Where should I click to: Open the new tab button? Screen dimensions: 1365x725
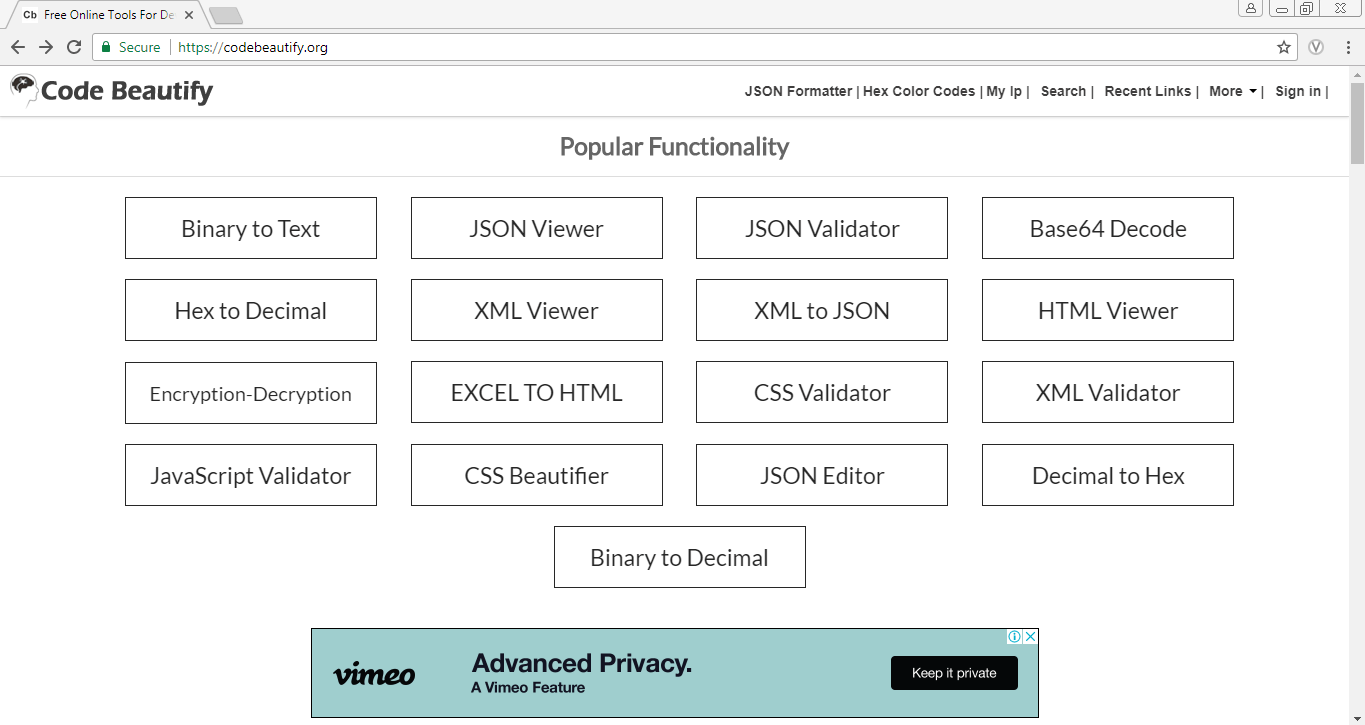225,15
